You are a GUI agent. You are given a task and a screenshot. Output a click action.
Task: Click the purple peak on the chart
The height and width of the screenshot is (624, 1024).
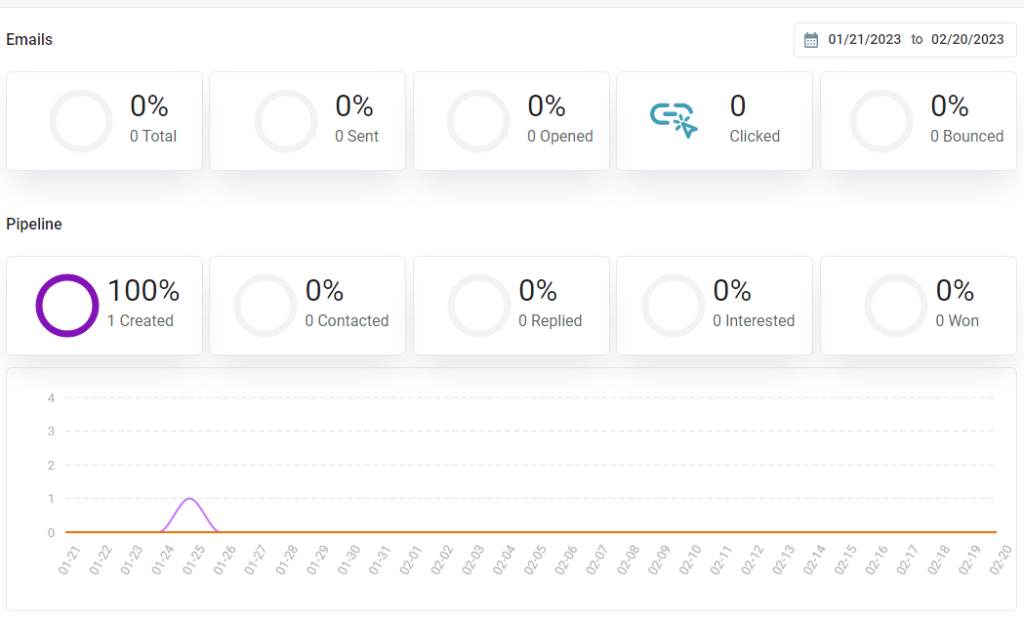click(189, 499)
